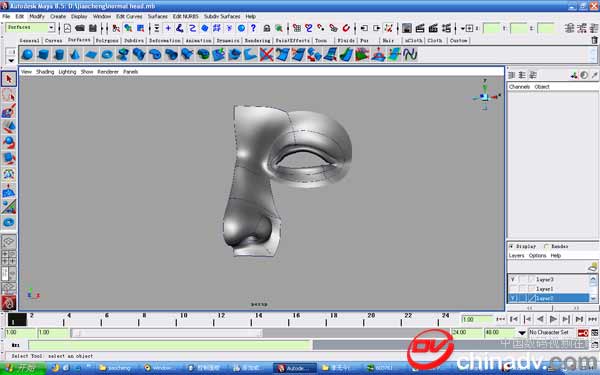Create a NURBS cone from the shelf

(75, 54)
